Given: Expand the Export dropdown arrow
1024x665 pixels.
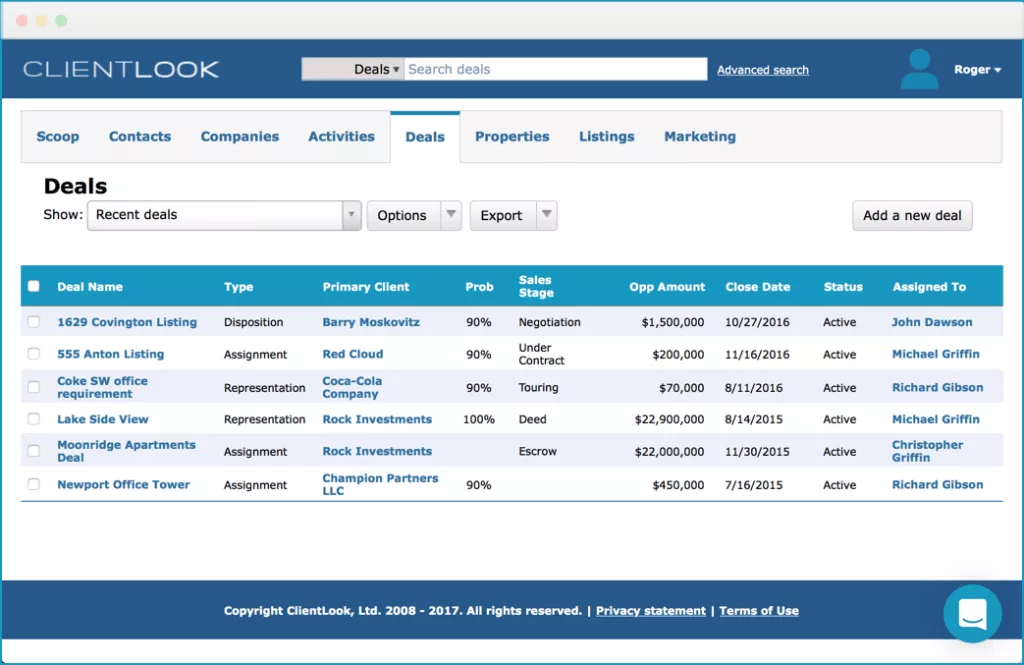Looking at the screenshot, I should [x=546, y=215].
